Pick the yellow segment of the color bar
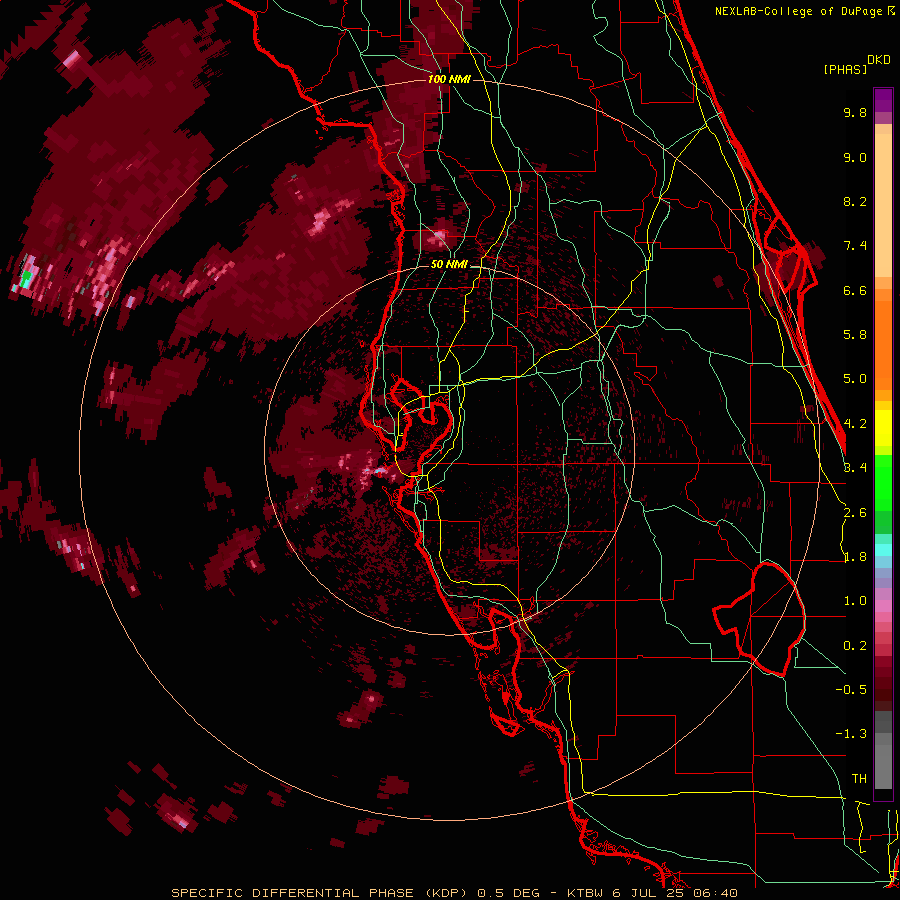Viewport: 900px width, 900px height. 883,428
